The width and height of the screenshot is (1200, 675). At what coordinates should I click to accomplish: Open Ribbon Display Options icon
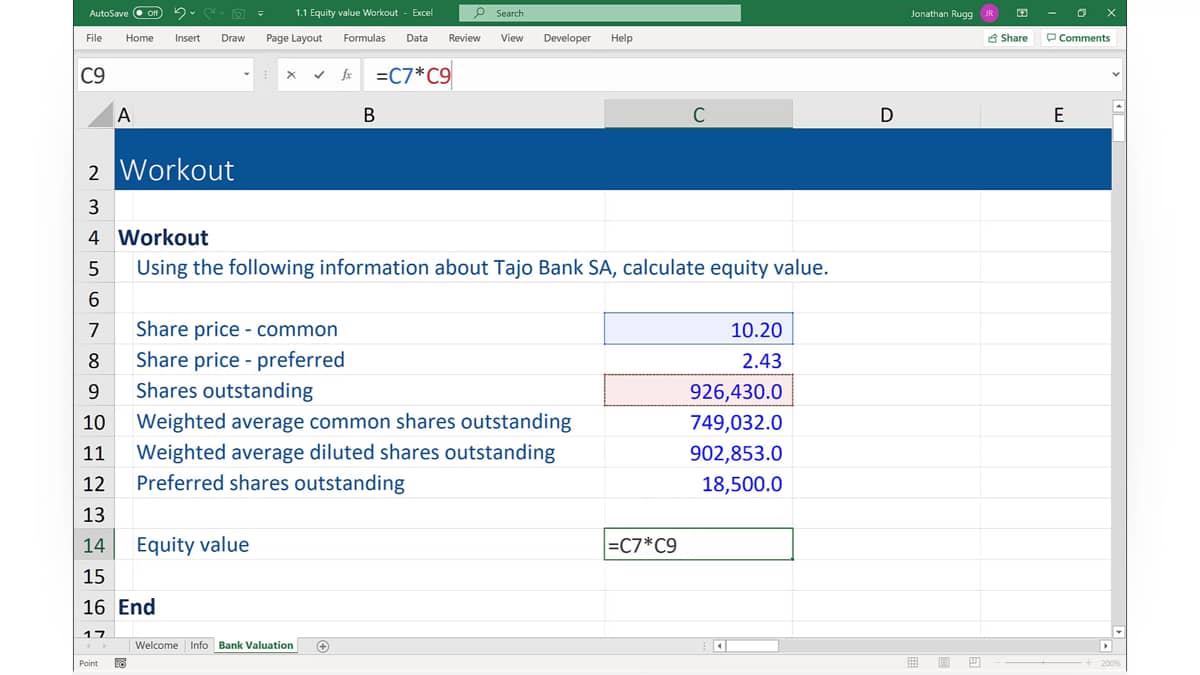click(x=1022, y=13)
